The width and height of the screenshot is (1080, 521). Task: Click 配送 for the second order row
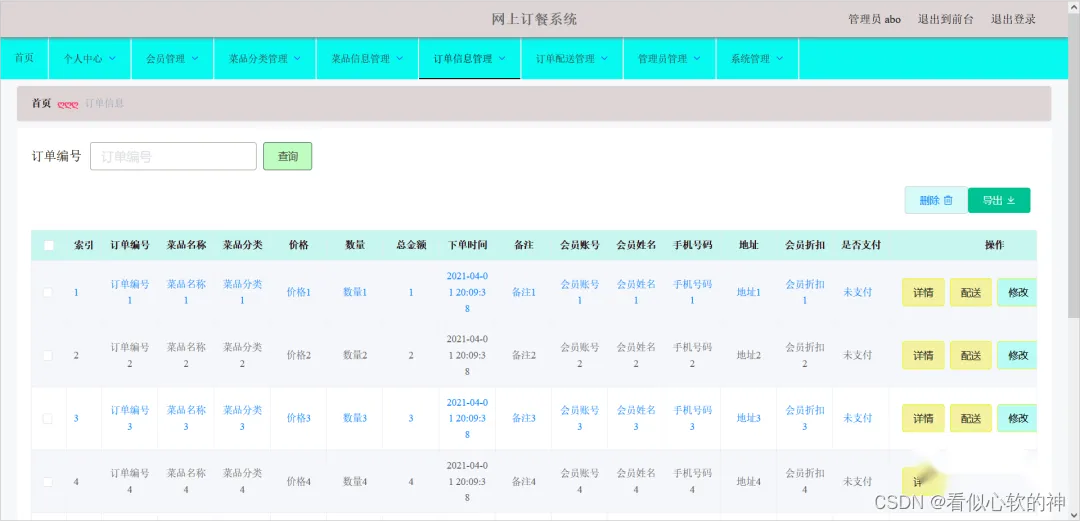coord(970,355)
